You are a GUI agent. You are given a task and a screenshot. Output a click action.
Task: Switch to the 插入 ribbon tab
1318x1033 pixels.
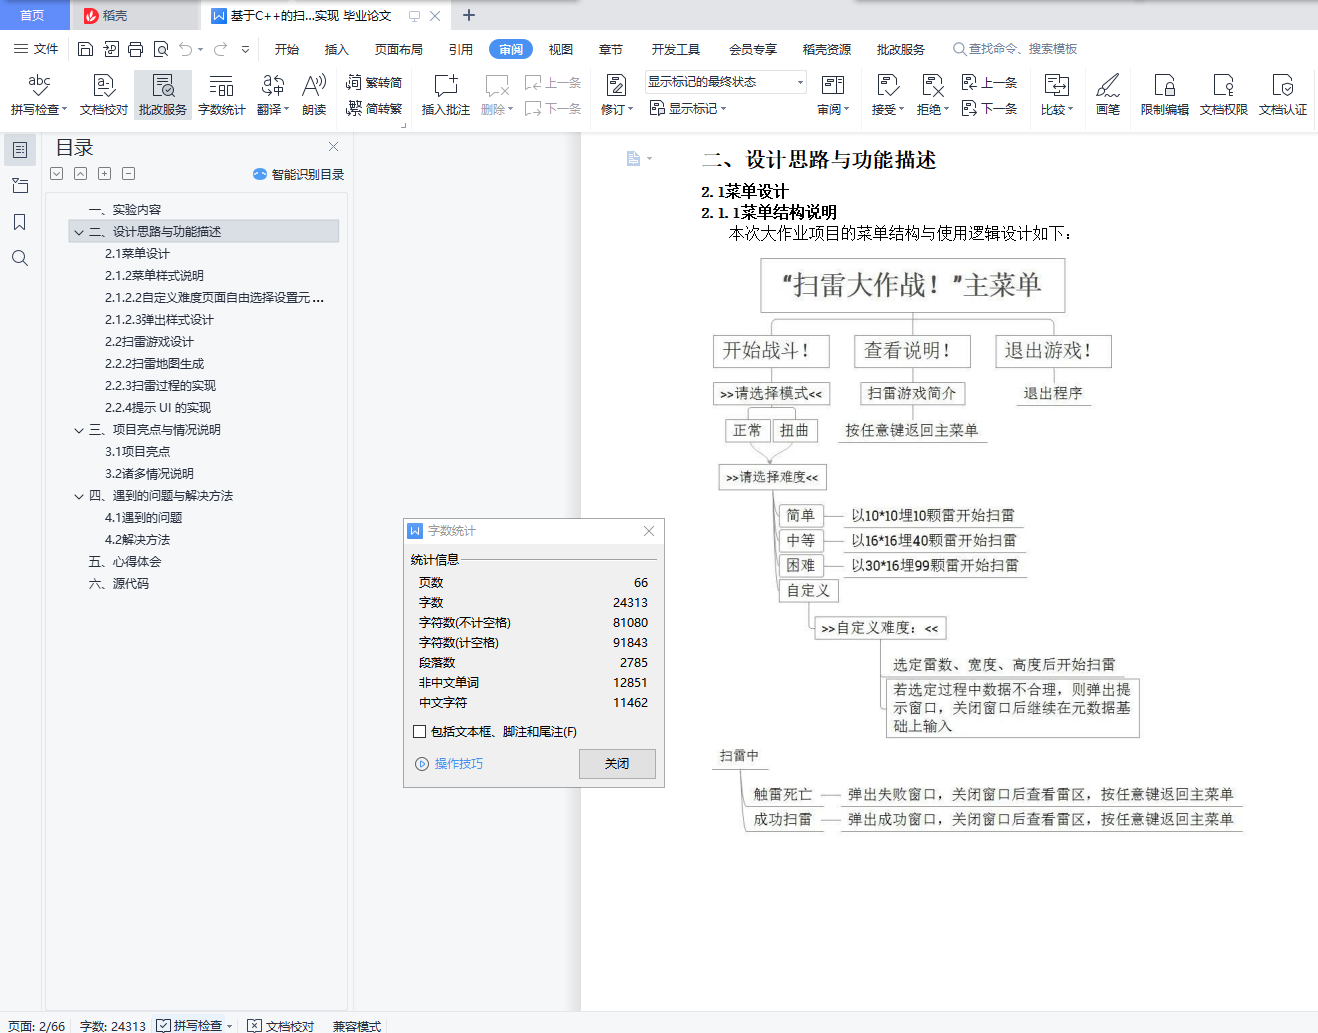coord(337,49)
